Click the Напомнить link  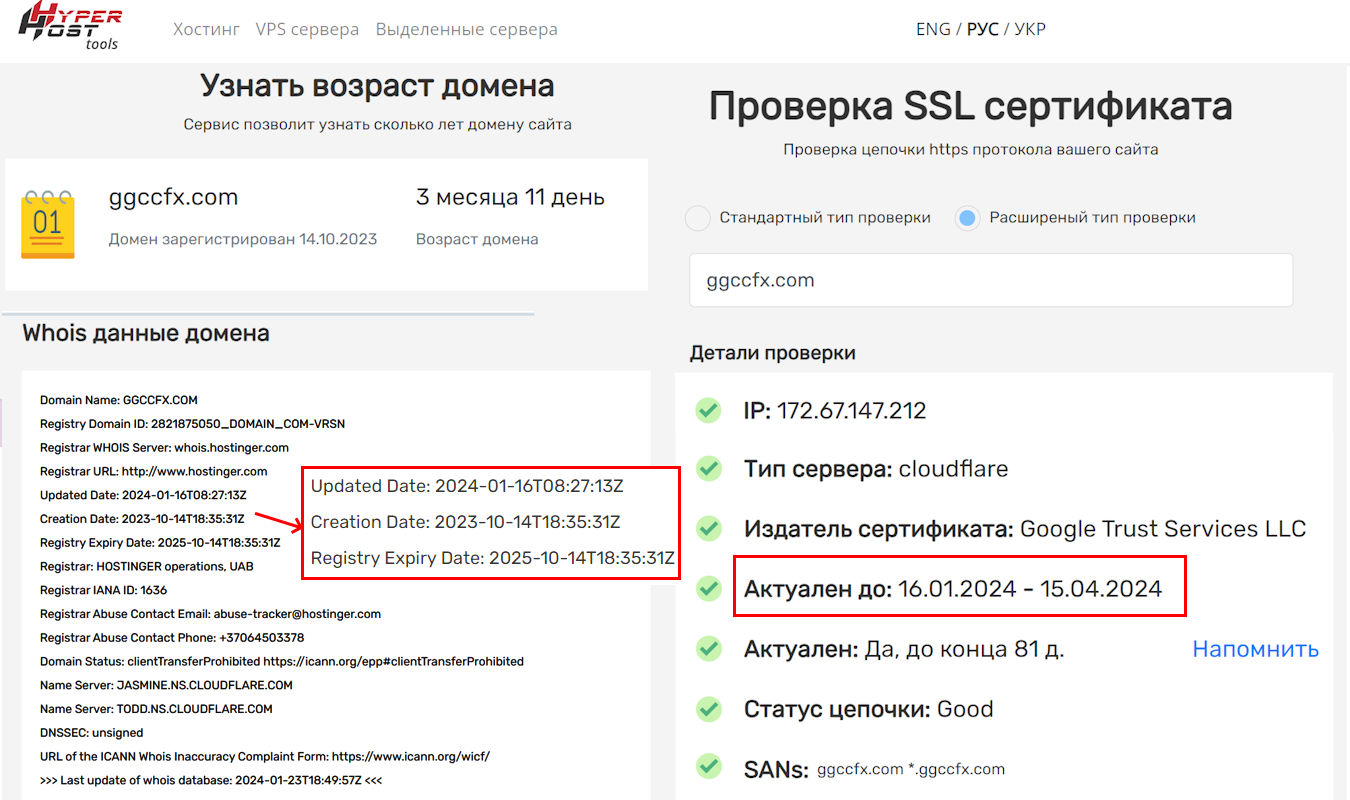[1256, 649]
